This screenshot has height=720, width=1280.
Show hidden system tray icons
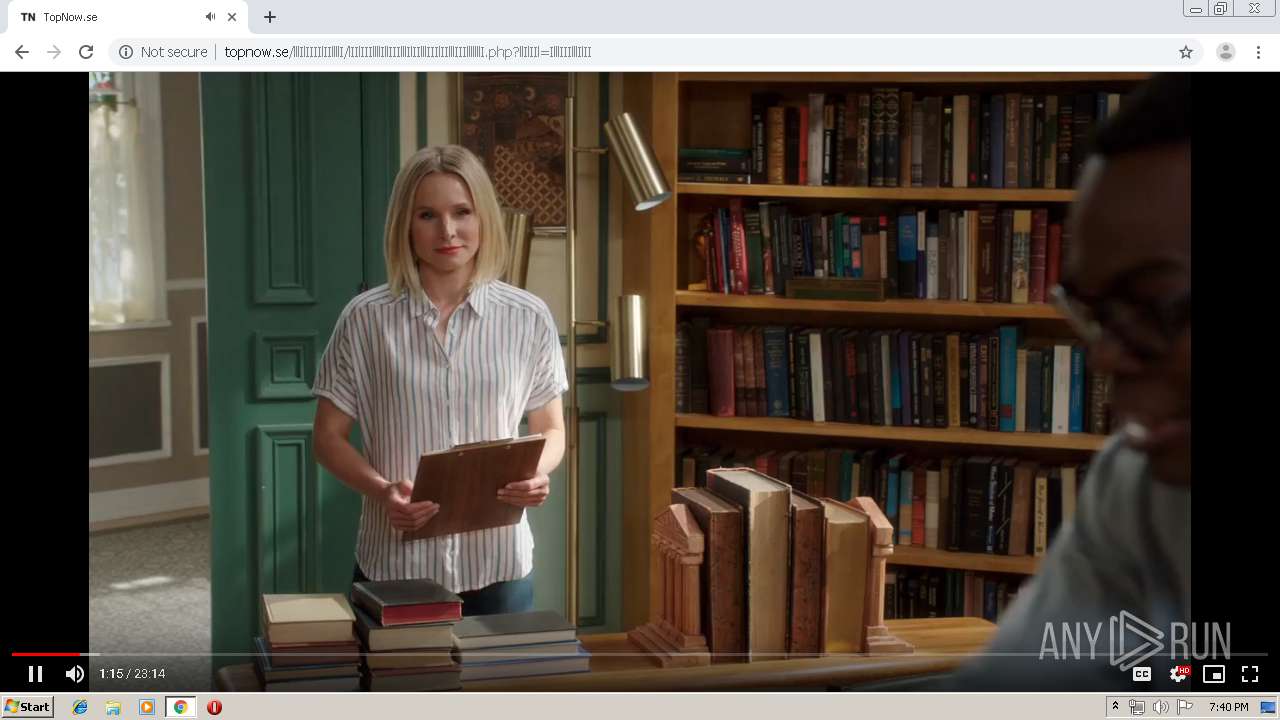pyautogui.click(x=1116, y=707)
